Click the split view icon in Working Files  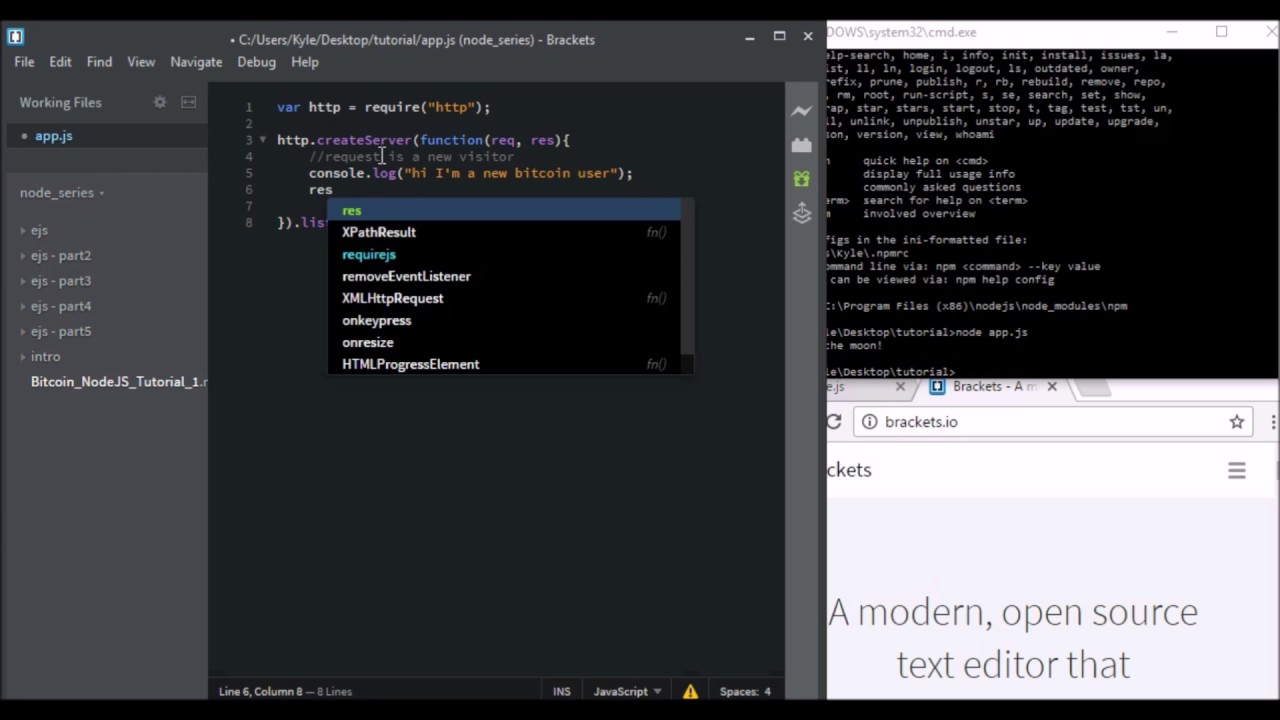click(x=188, y=102)
